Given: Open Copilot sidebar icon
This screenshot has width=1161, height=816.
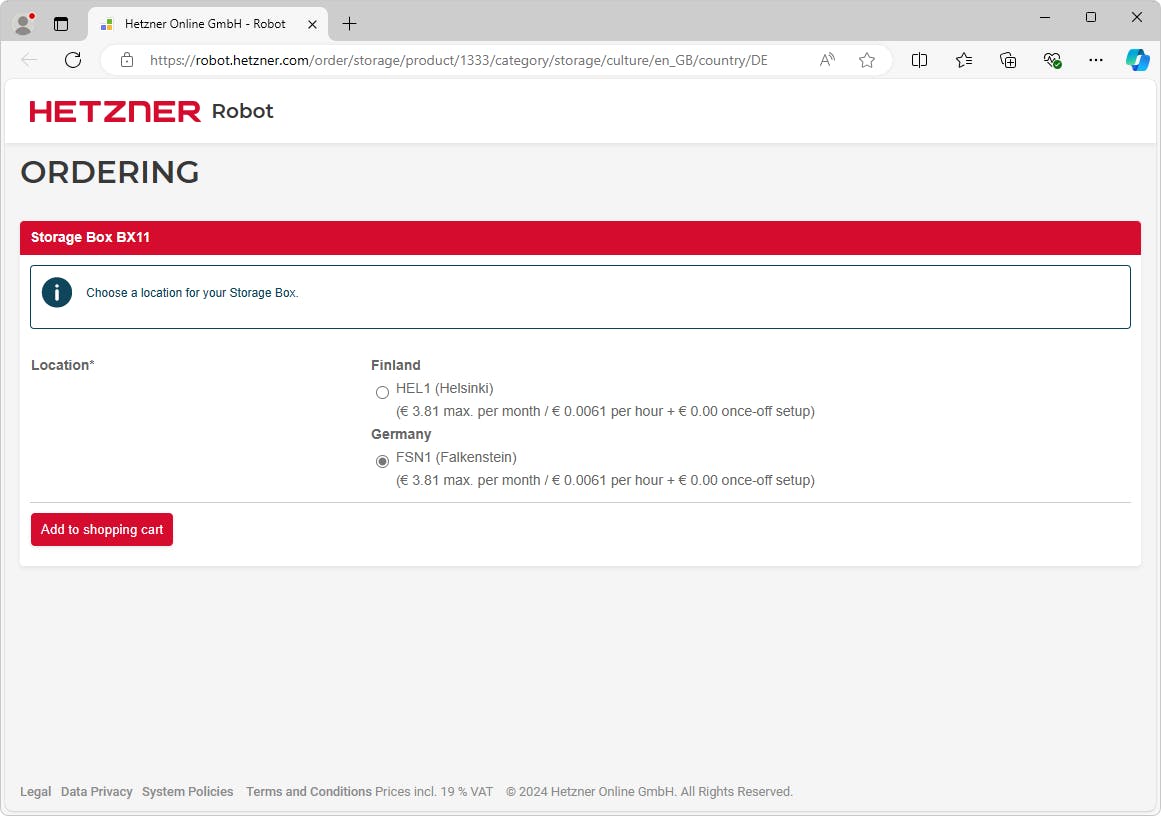Looking at the screenshot, I should [x=1137, y=59].
